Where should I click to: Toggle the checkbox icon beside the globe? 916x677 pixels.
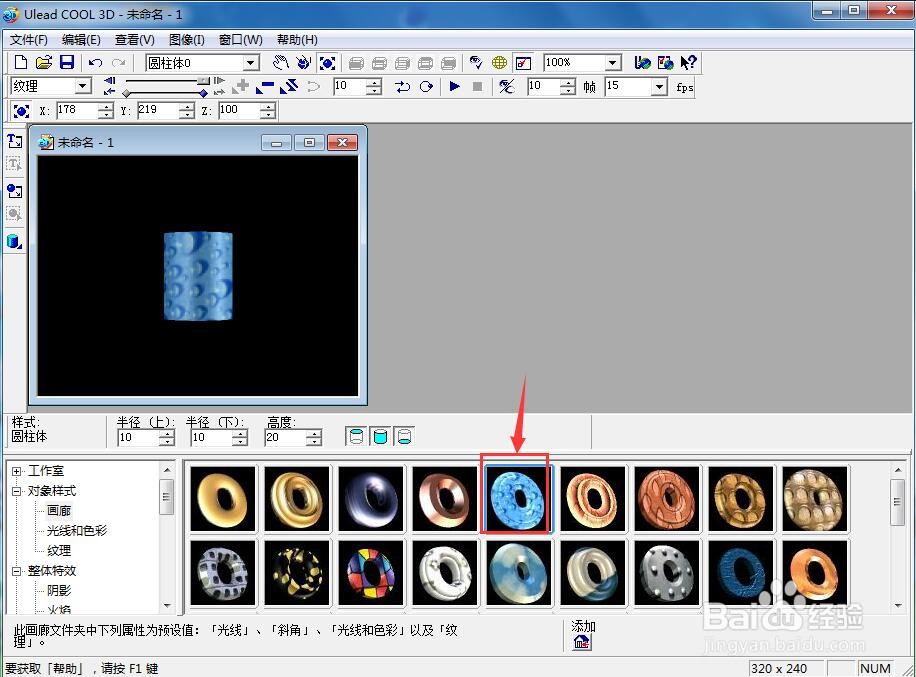pos(523,63)
